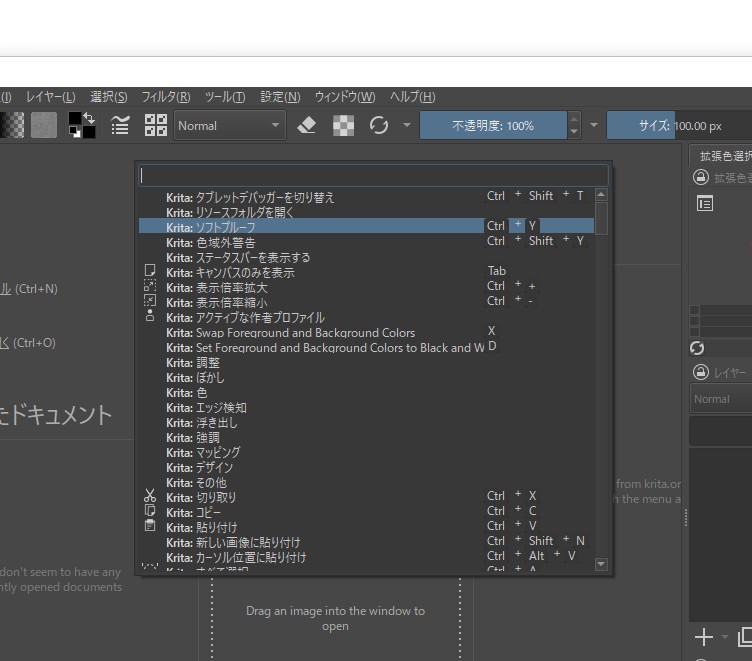Select キャンバスのみを表示 action
This screenshot has height=661, width=752.
tap(366, 272)
